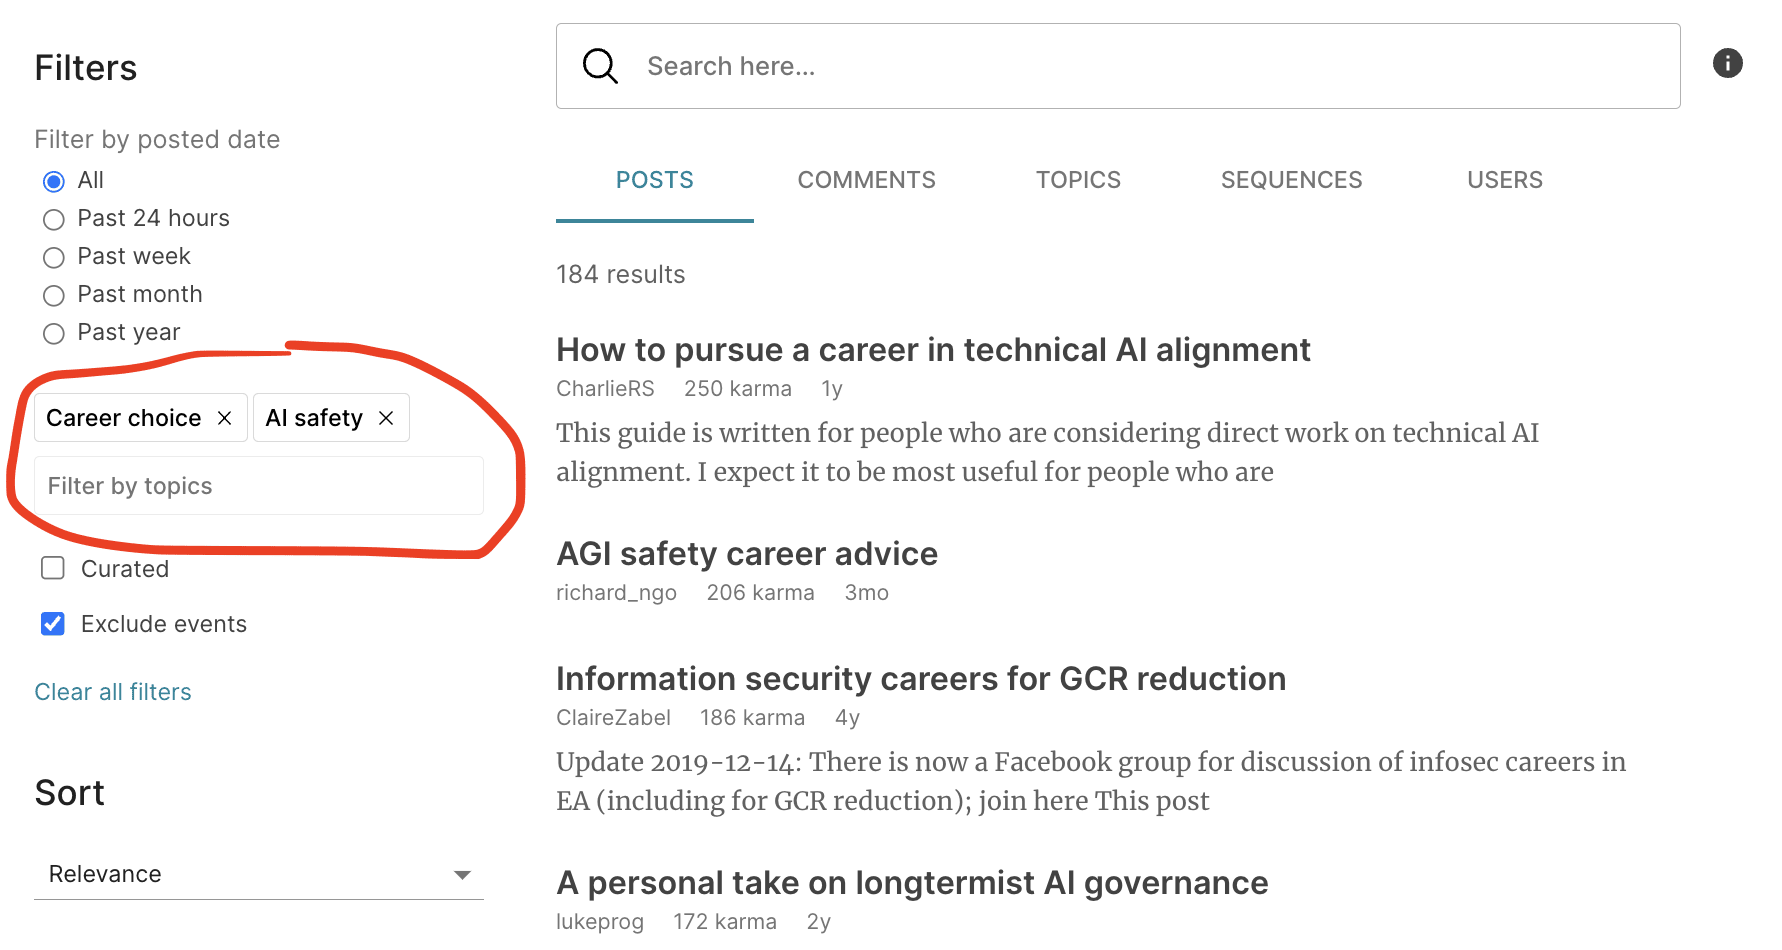
Task: Select the Past week date filter
Action: pos(54,257)
